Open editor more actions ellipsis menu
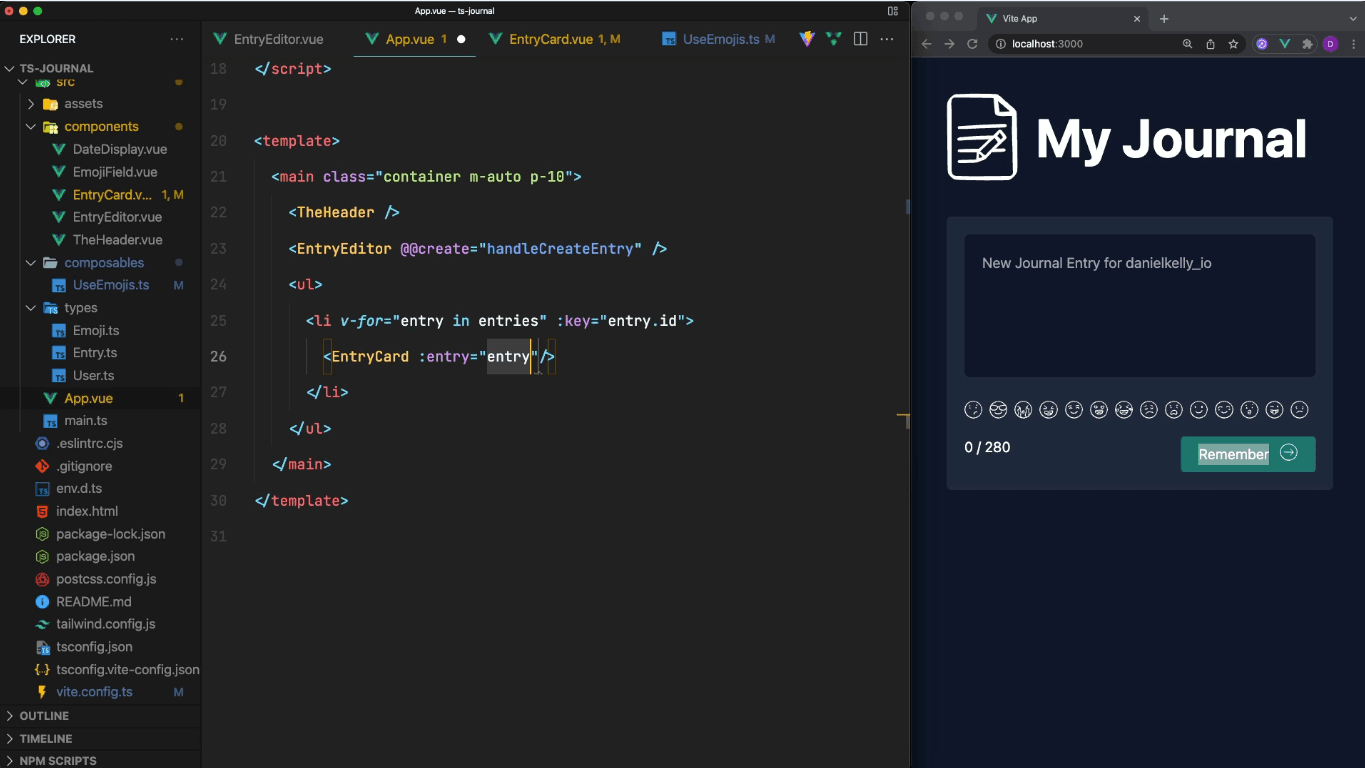The height and width of the screenshot is (768, 1365). click(x=886, y=39)
